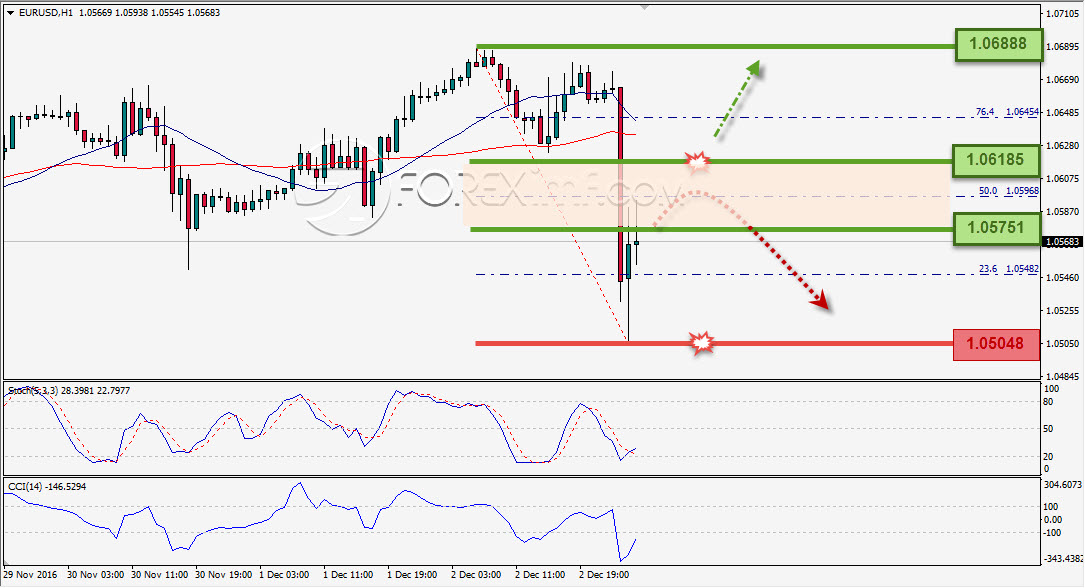This screenshot has height=588, width=1085.
Task: Click CCI scale value -100
Action: 1052,533
